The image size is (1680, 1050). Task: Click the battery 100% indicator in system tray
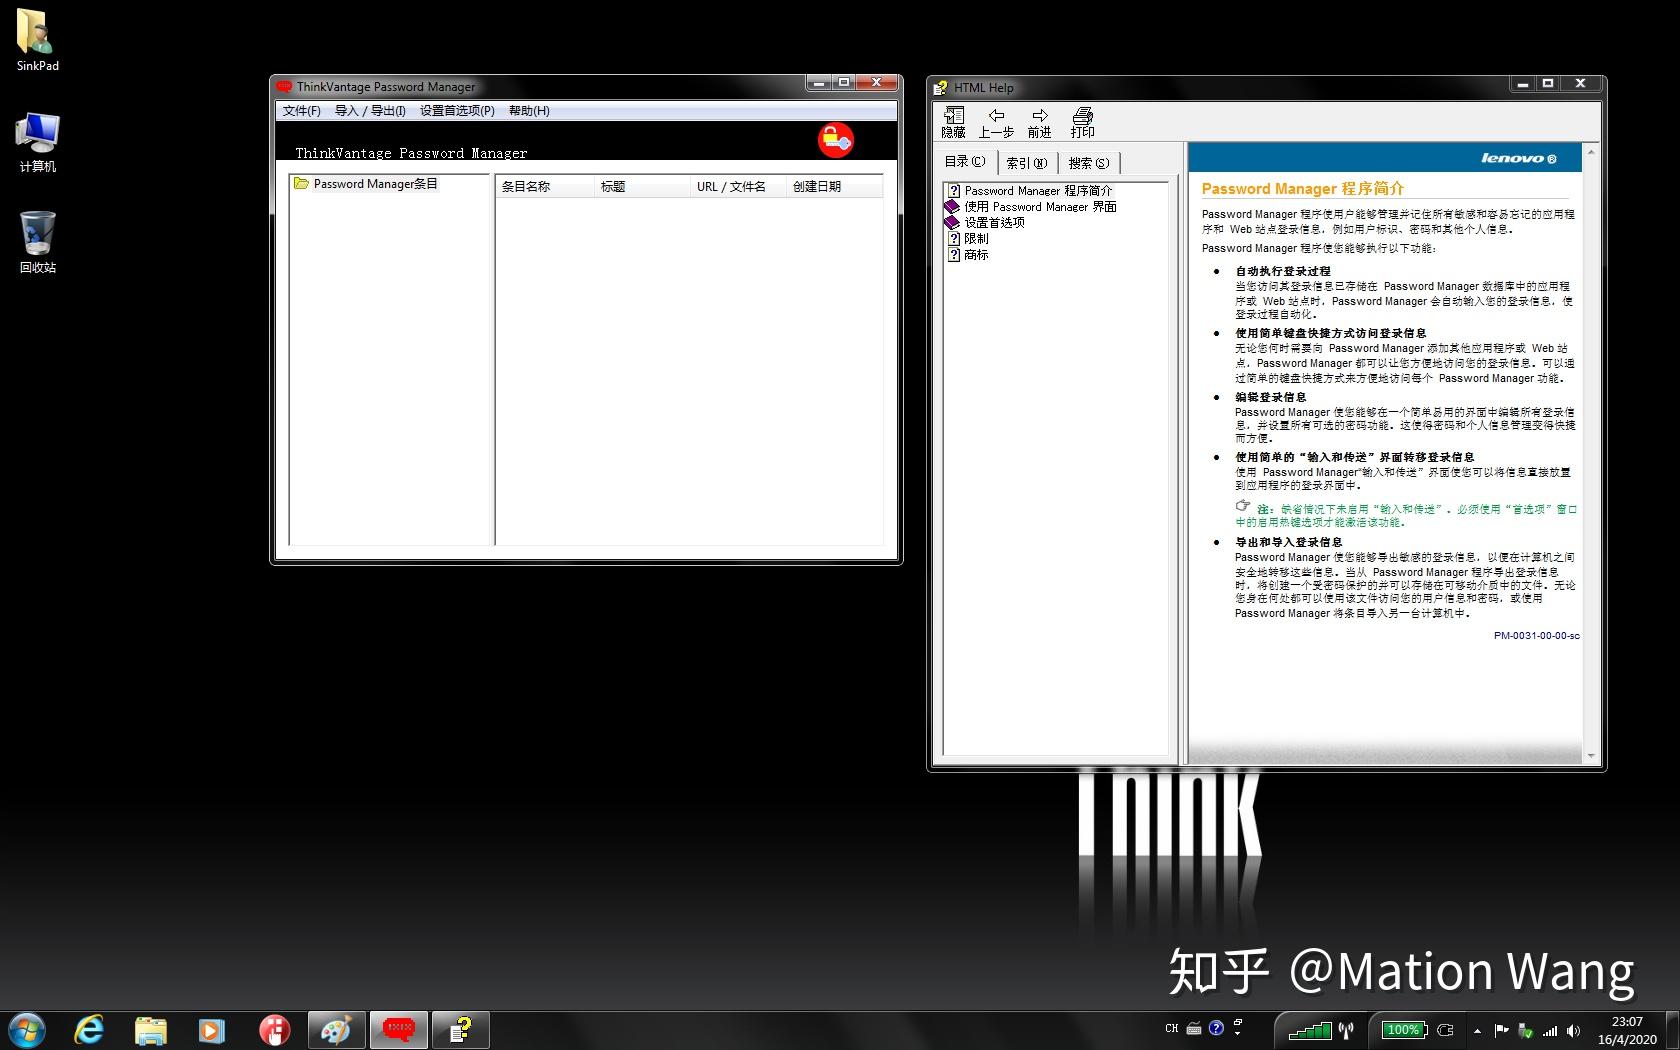click(x=1403, y=1029)
